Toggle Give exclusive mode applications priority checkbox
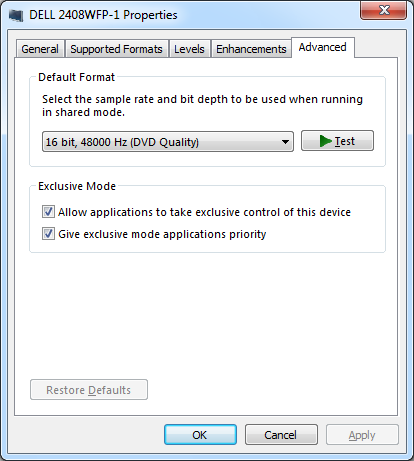 48,234
